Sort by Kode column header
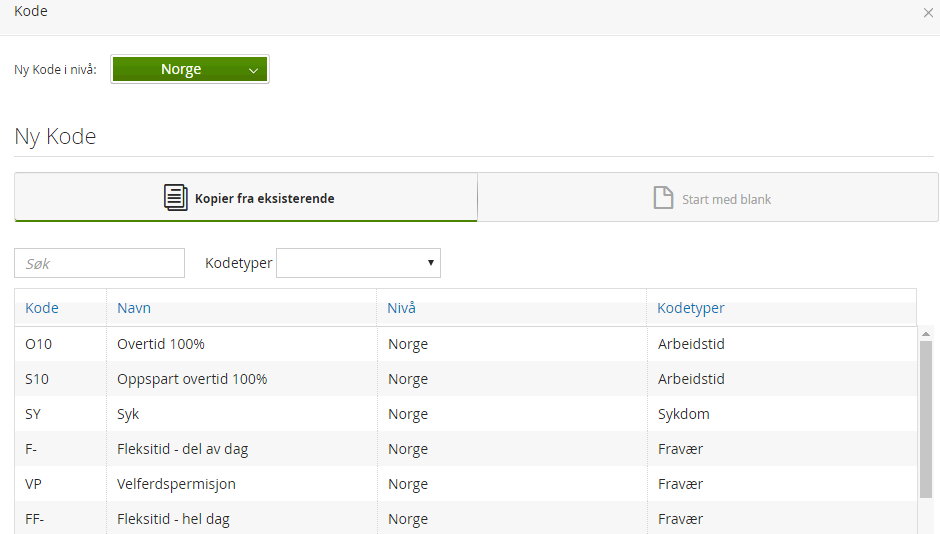940x534 pixels. tap(42, 308)
